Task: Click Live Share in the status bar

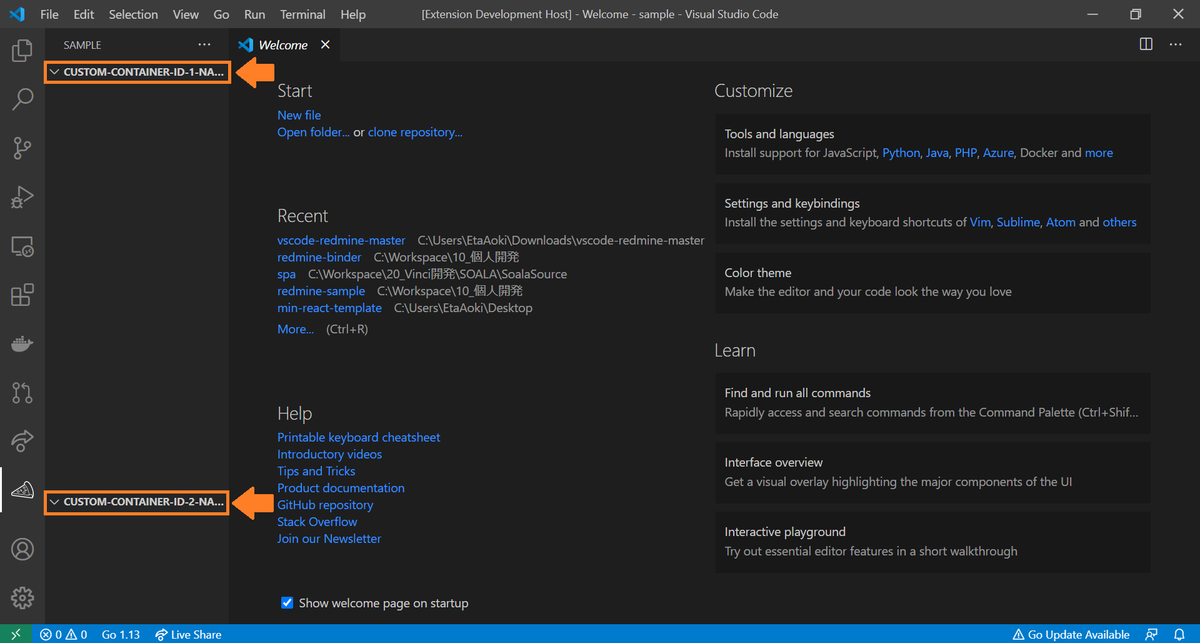Action: tap(188, 634)
